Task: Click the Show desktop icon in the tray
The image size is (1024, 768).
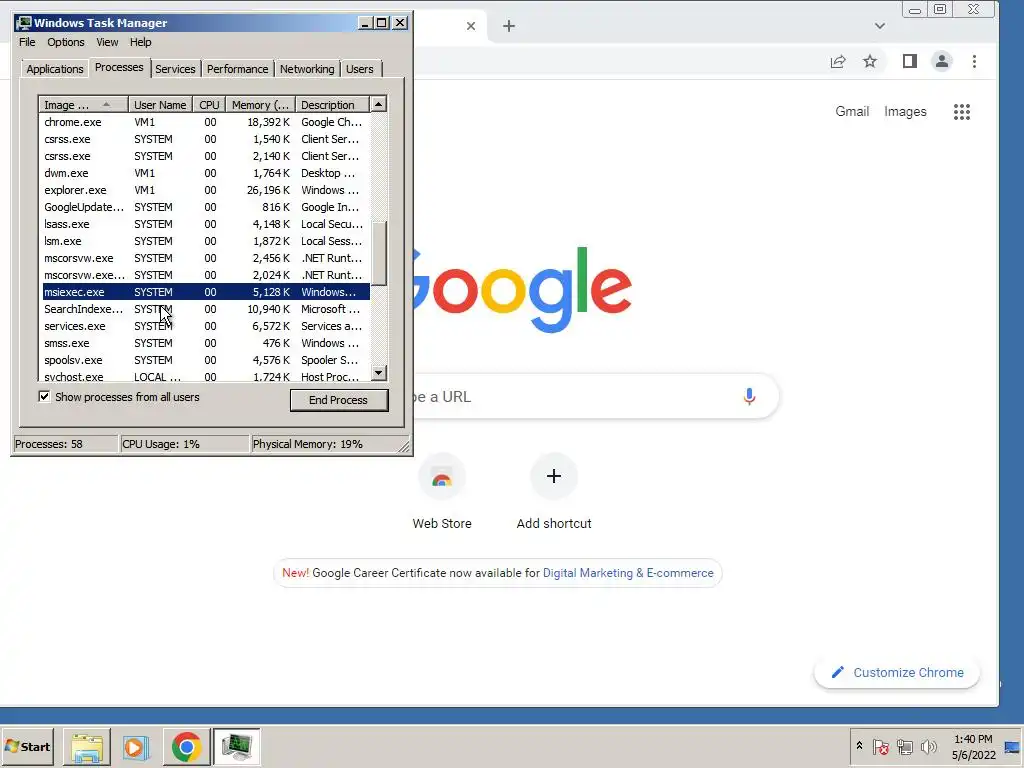Action: pyautogui.click(x=1013, y=746)
